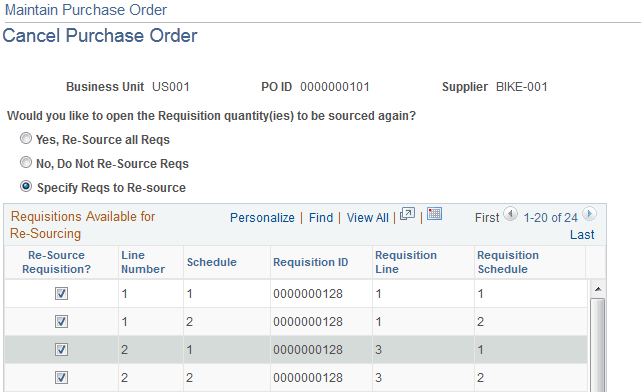Open grid in new window icon
This screenshot has width=641, height=392.
tap(407, 214)
